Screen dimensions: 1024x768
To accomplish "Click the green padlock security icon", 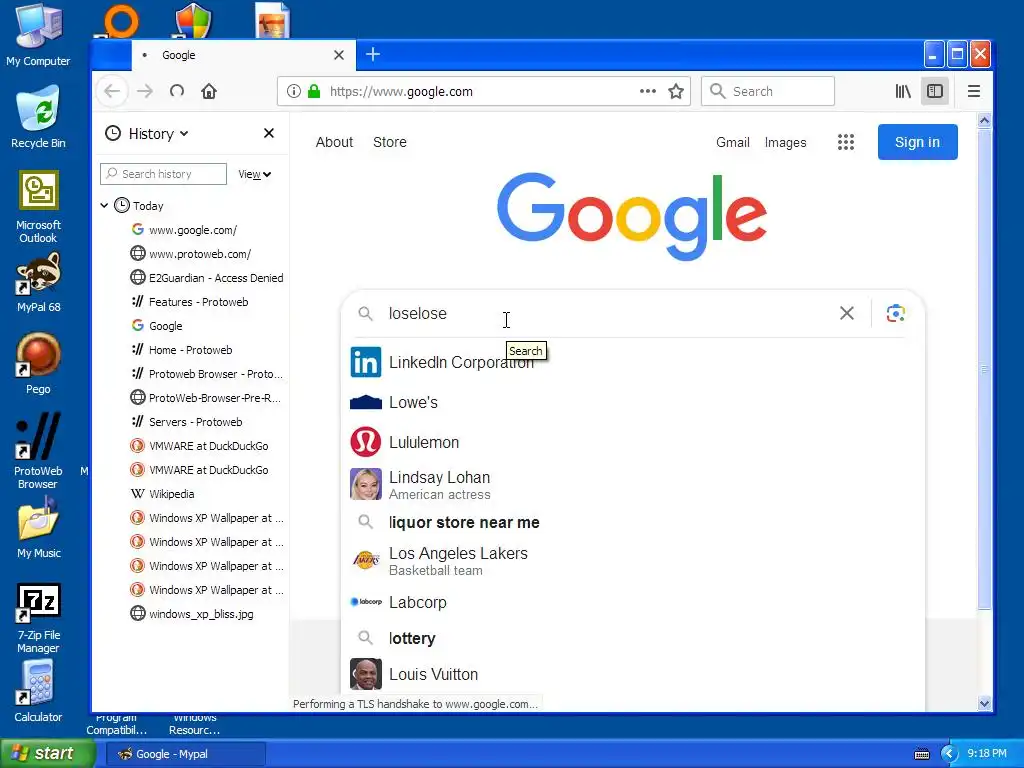I will tap(314, 91).
